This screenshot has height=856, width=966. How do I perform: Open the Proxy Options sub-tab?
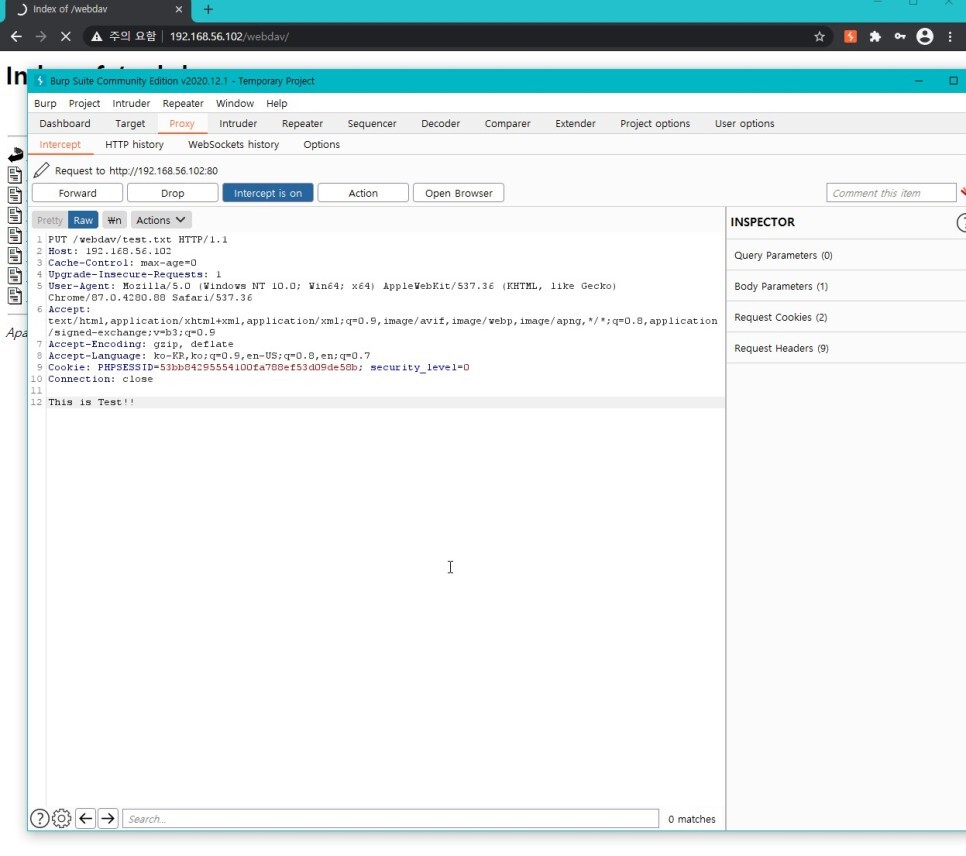321,144
